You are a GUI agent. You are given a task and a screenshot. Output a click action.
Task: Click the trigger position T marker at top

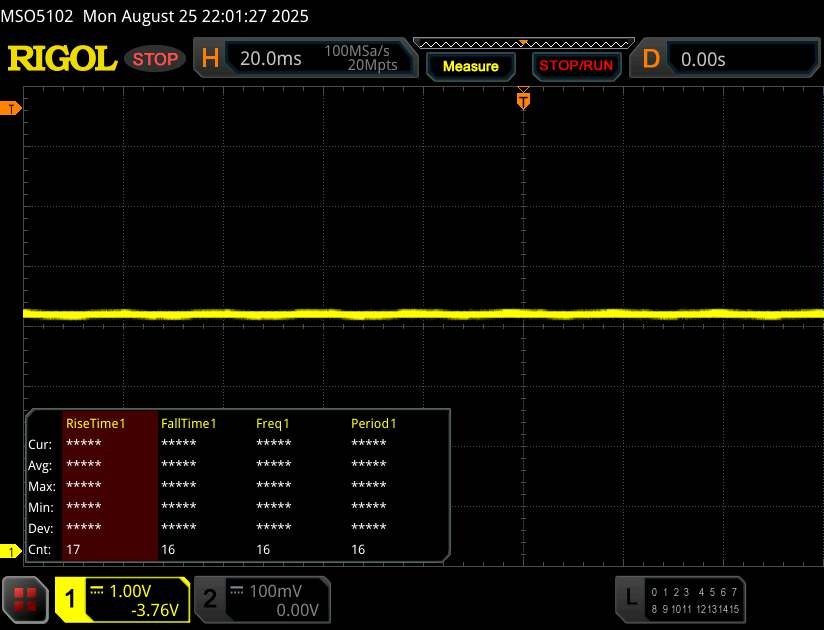pos(523,100)
